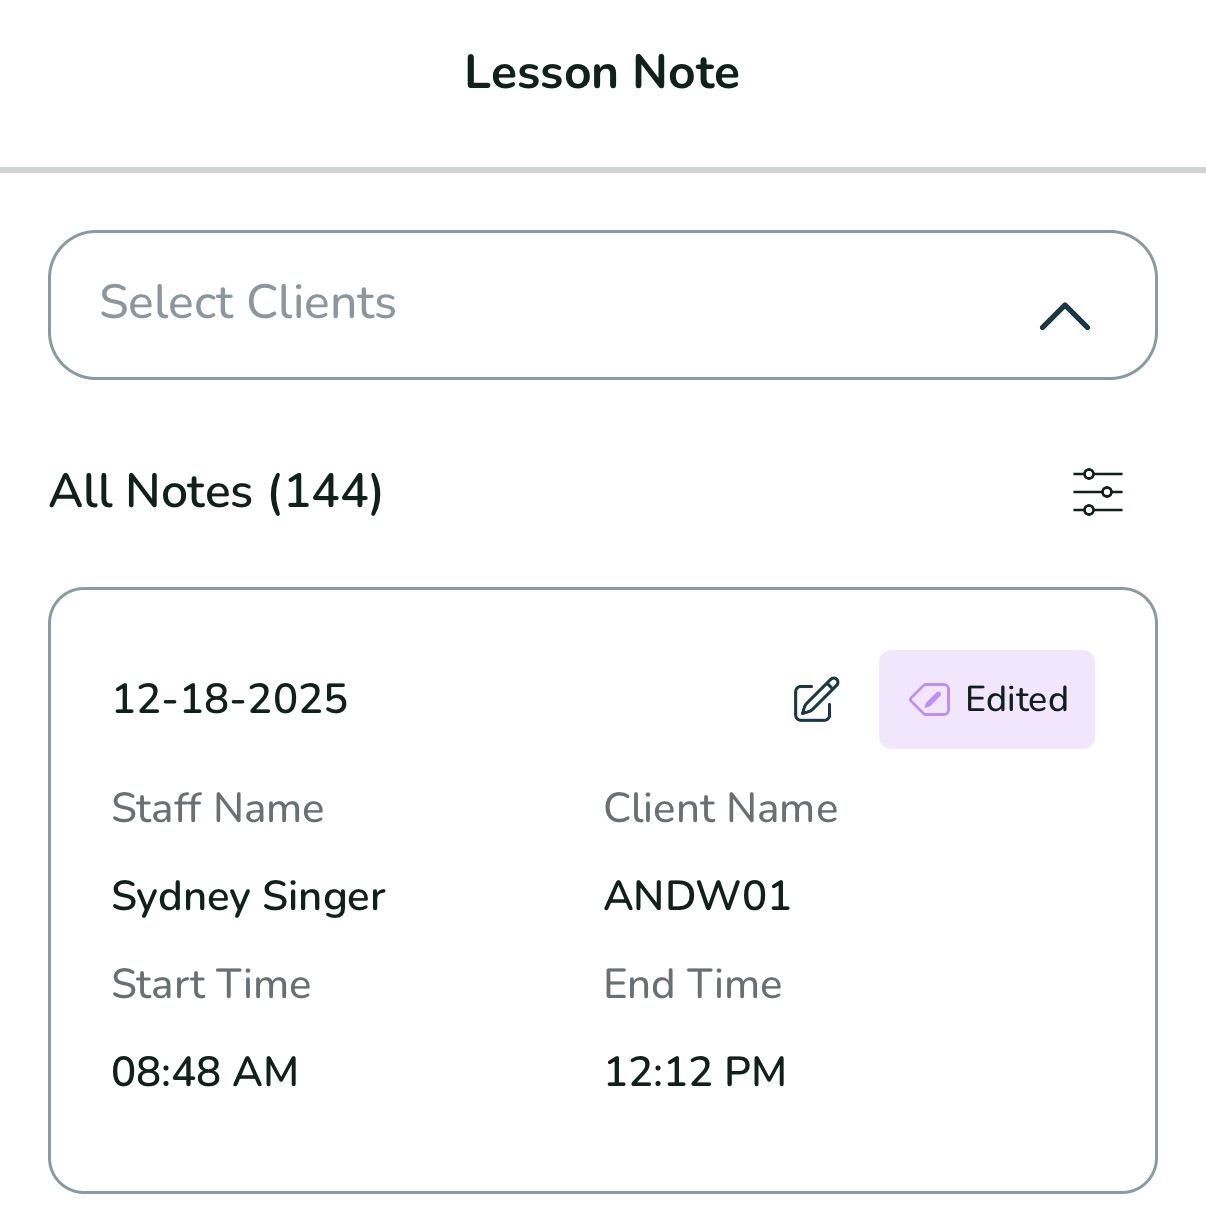Click the Select Clients placeholder text
The height and width of the screenshot is (1224, 1206).
pos(248,302)
